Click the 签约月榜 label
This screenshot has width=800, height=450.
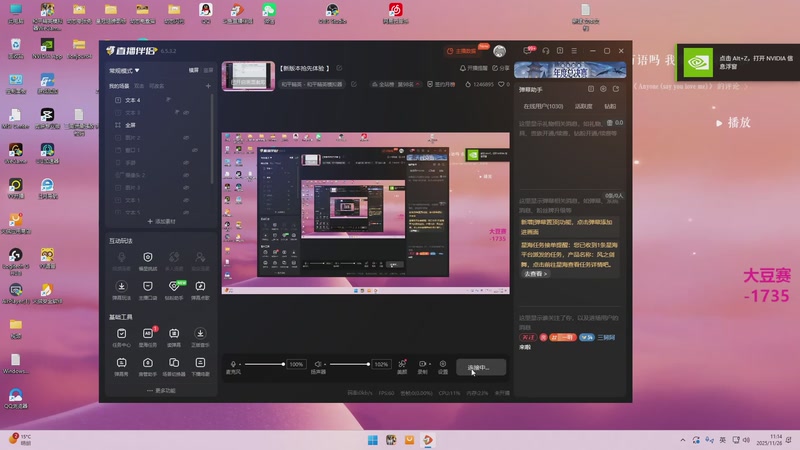coord(441,84)
